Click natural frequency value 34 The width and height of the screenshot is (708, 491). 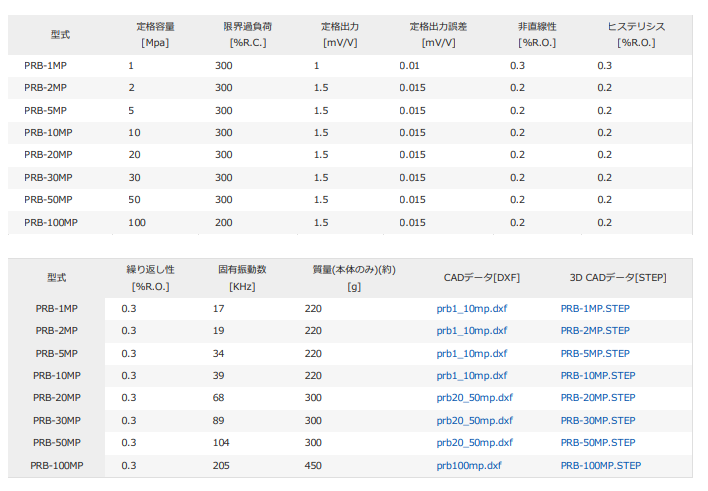click(x=219, y=354)
